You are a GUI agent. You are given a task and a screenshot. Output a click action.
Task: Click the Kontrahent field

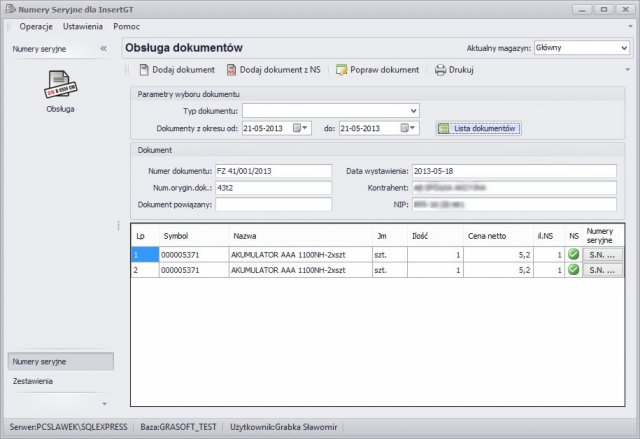pos(514,188)
